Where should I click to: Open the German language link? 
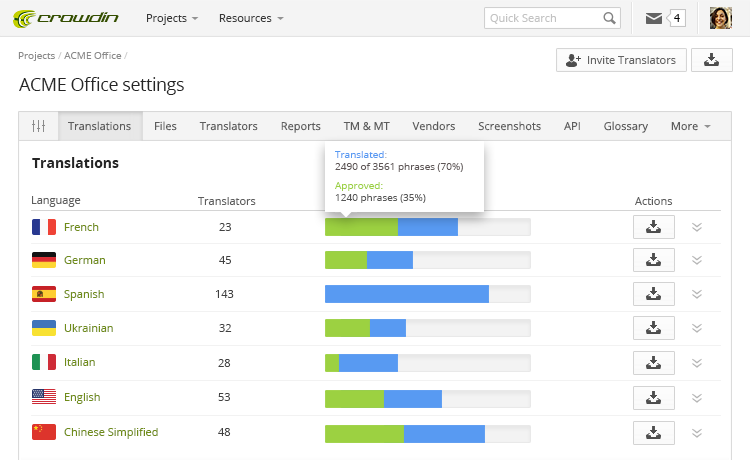point(85,260)
